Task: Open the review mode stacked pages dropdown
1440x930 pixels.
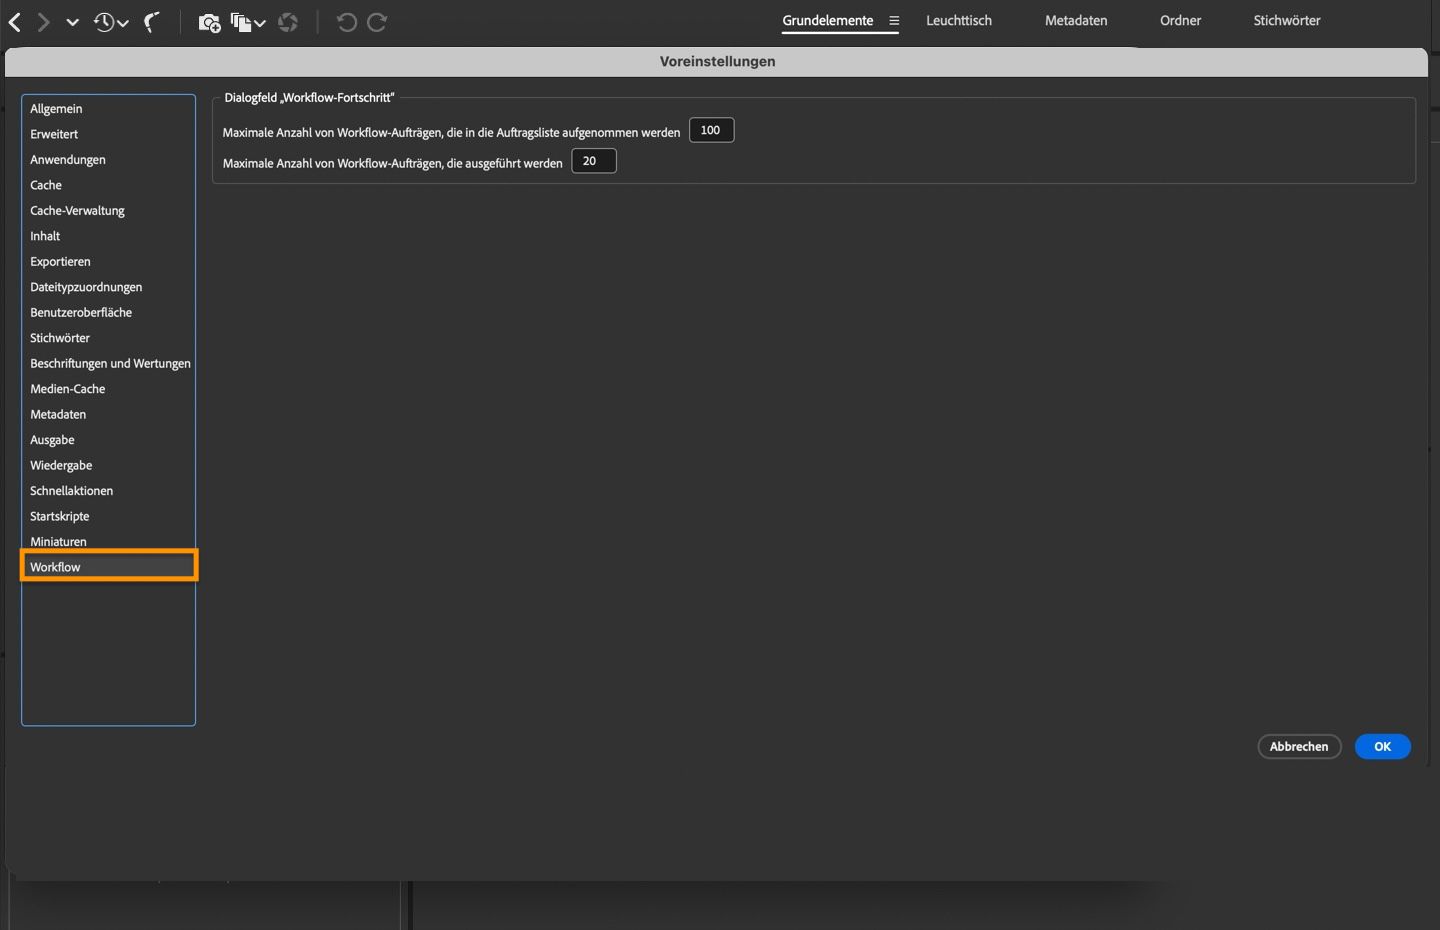Action: pos(247,22)
